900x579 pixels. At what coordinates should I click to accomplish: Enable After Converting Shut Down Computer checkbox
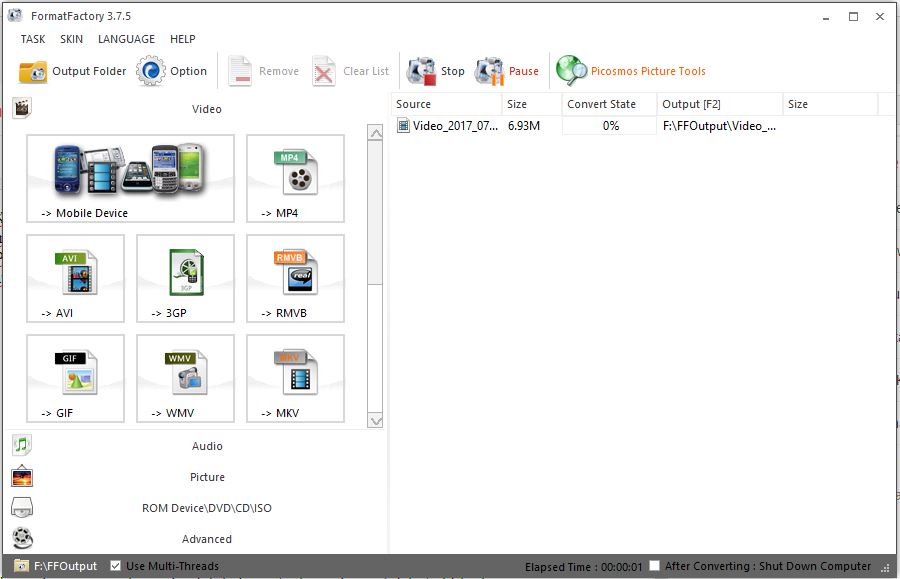pos(654,566)
